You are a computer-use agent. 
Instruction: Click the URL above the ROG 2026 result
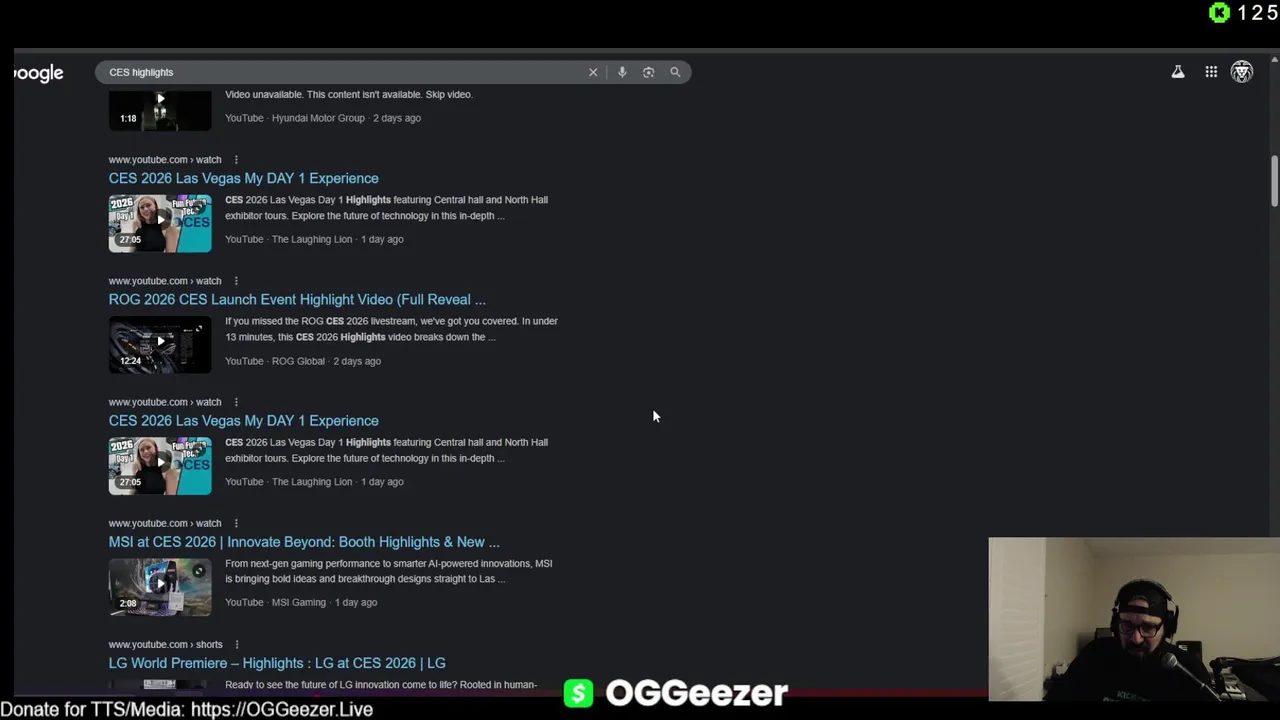(165, 281)
